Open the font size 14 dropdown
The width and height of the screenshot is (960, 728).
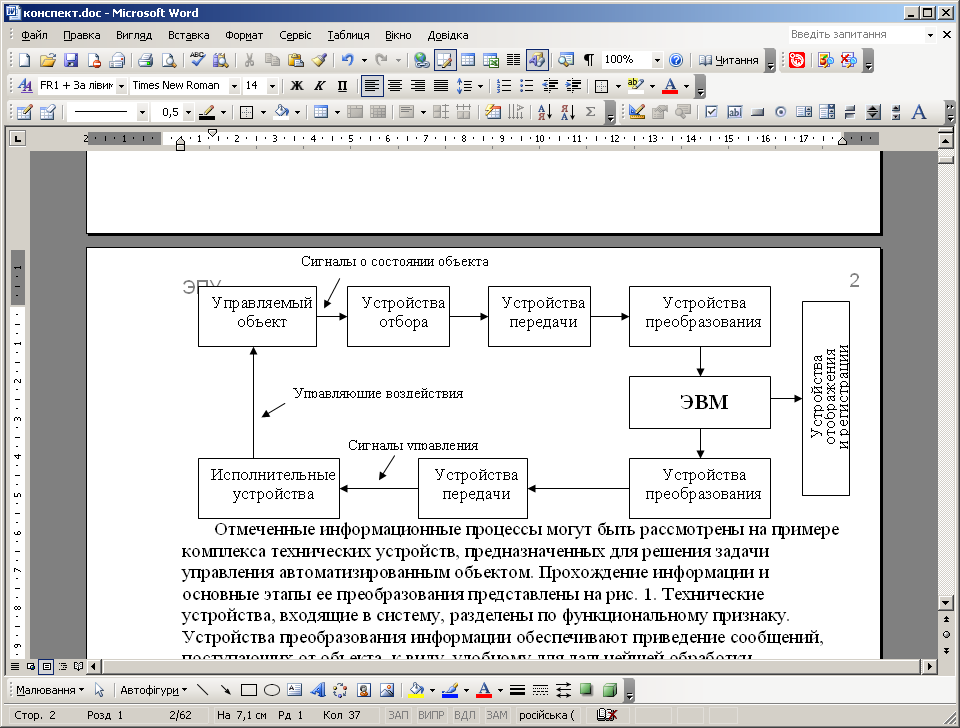[272, 86]
